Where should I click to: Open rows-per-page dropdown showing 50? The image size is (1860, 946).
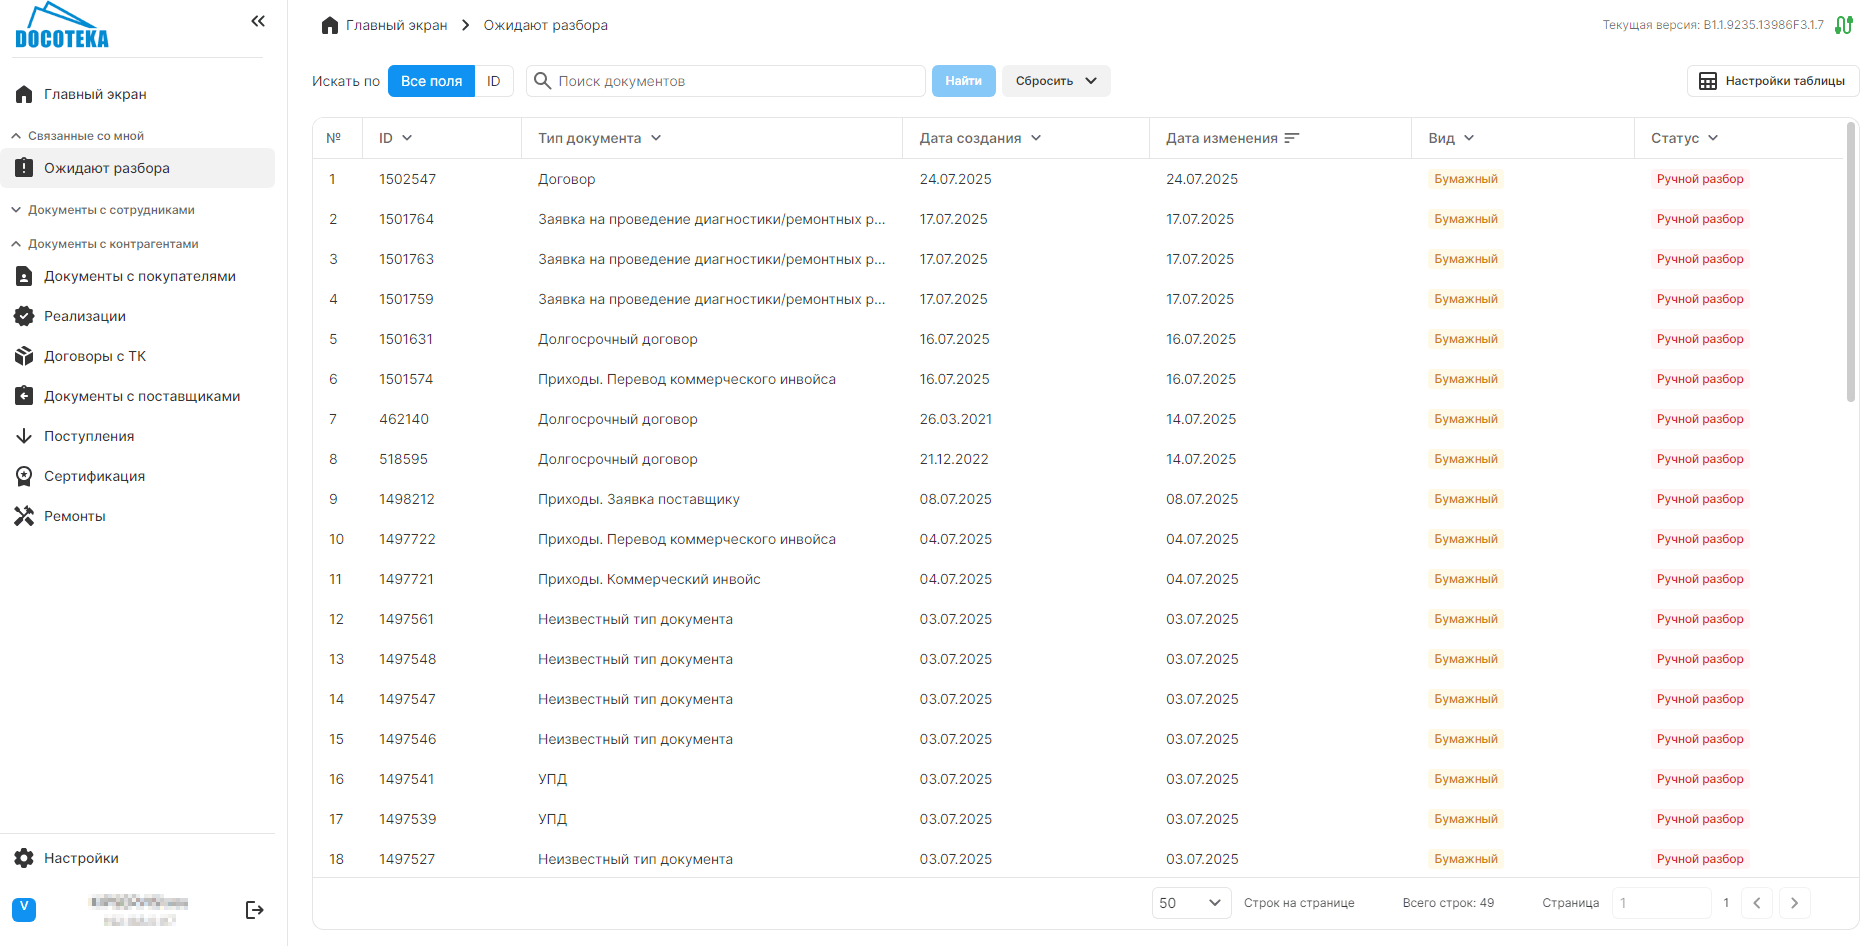1190,903
